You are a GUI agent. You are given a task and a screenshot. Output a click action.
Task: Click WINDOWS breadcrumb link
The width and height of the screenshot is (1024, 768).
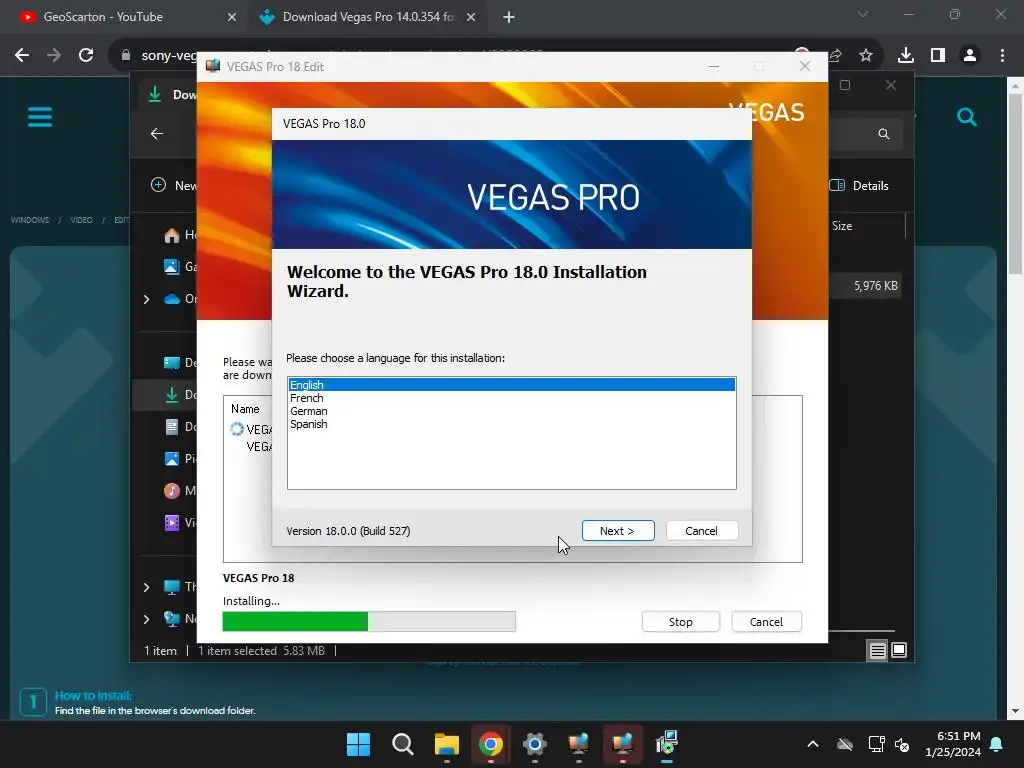30,220
